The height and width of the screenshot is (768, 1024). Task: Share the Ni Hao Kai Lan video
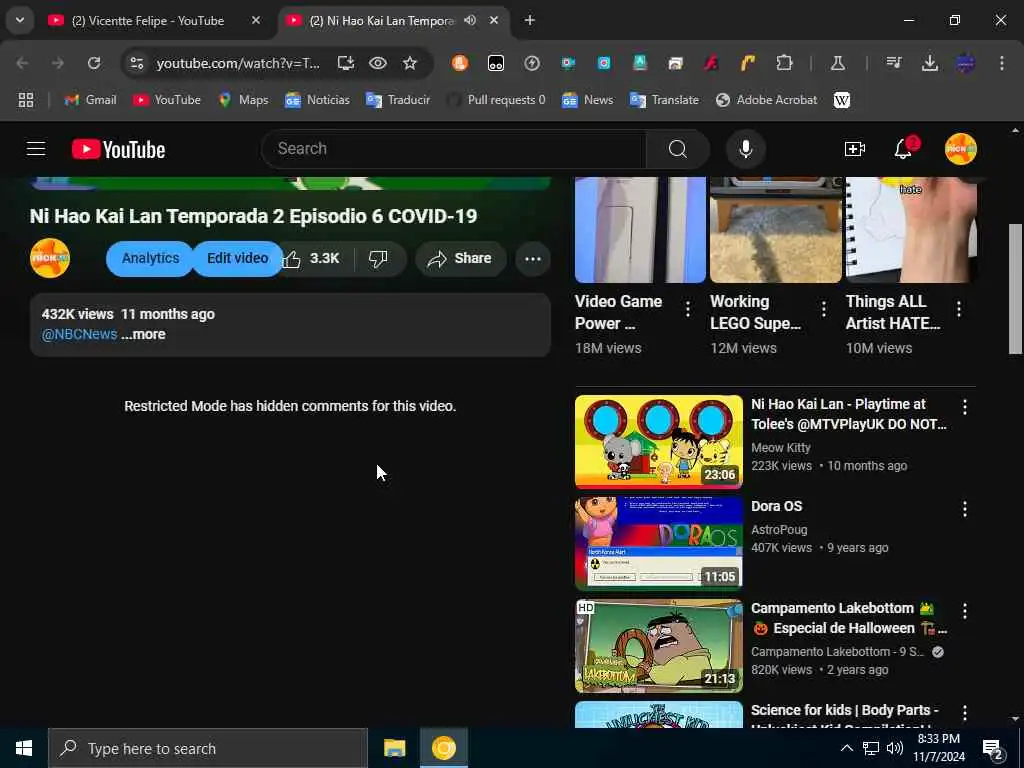tap(459, 259)
